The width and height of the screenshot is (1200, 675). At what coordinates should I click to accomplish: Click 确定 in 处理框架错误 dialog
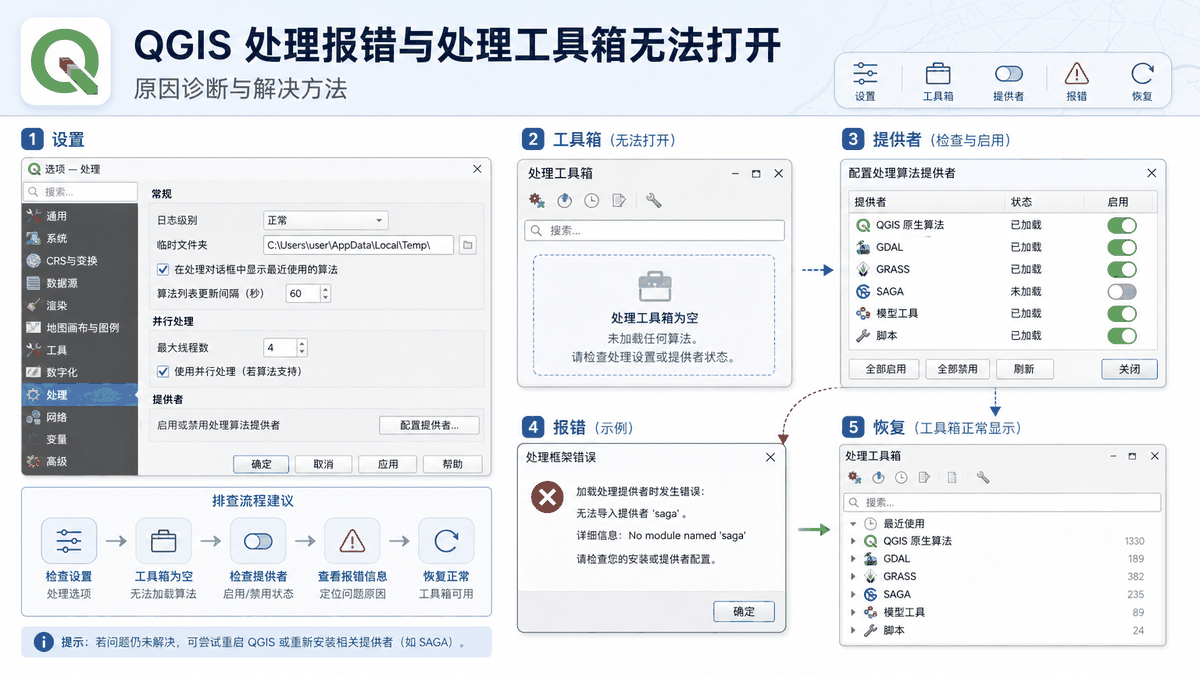click(744, 612)
